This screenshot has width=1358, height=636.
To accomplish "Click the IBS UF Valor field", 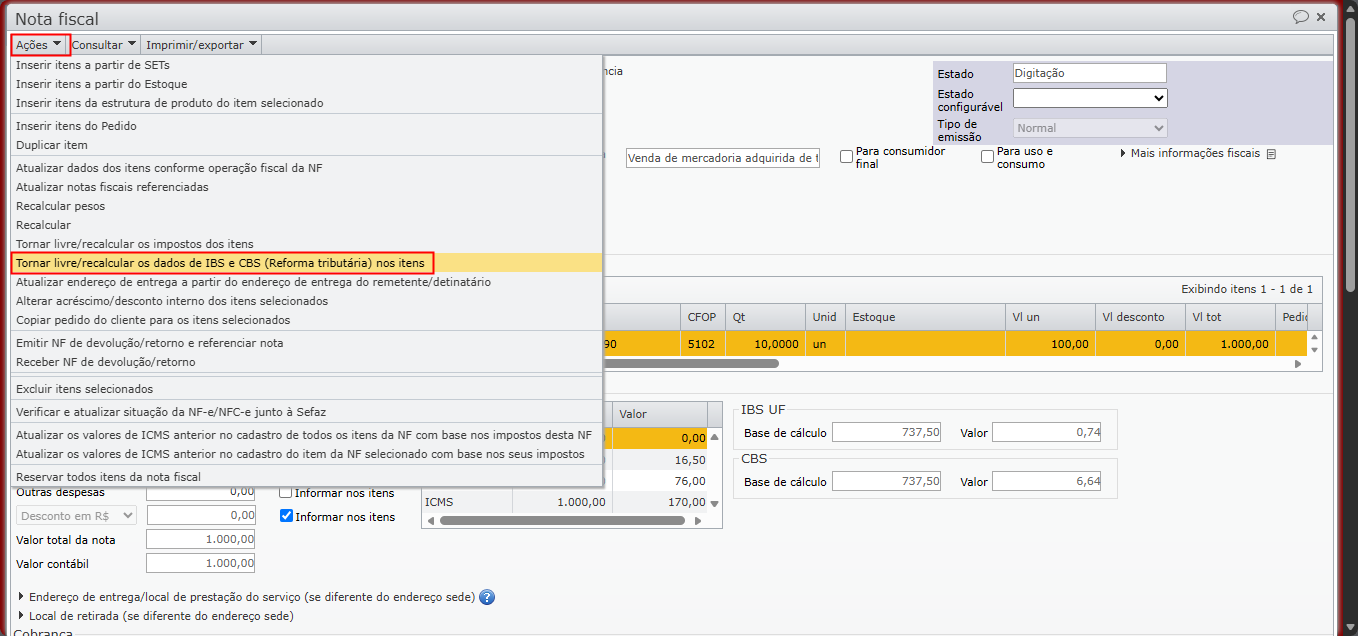I will pos(1048,432).
